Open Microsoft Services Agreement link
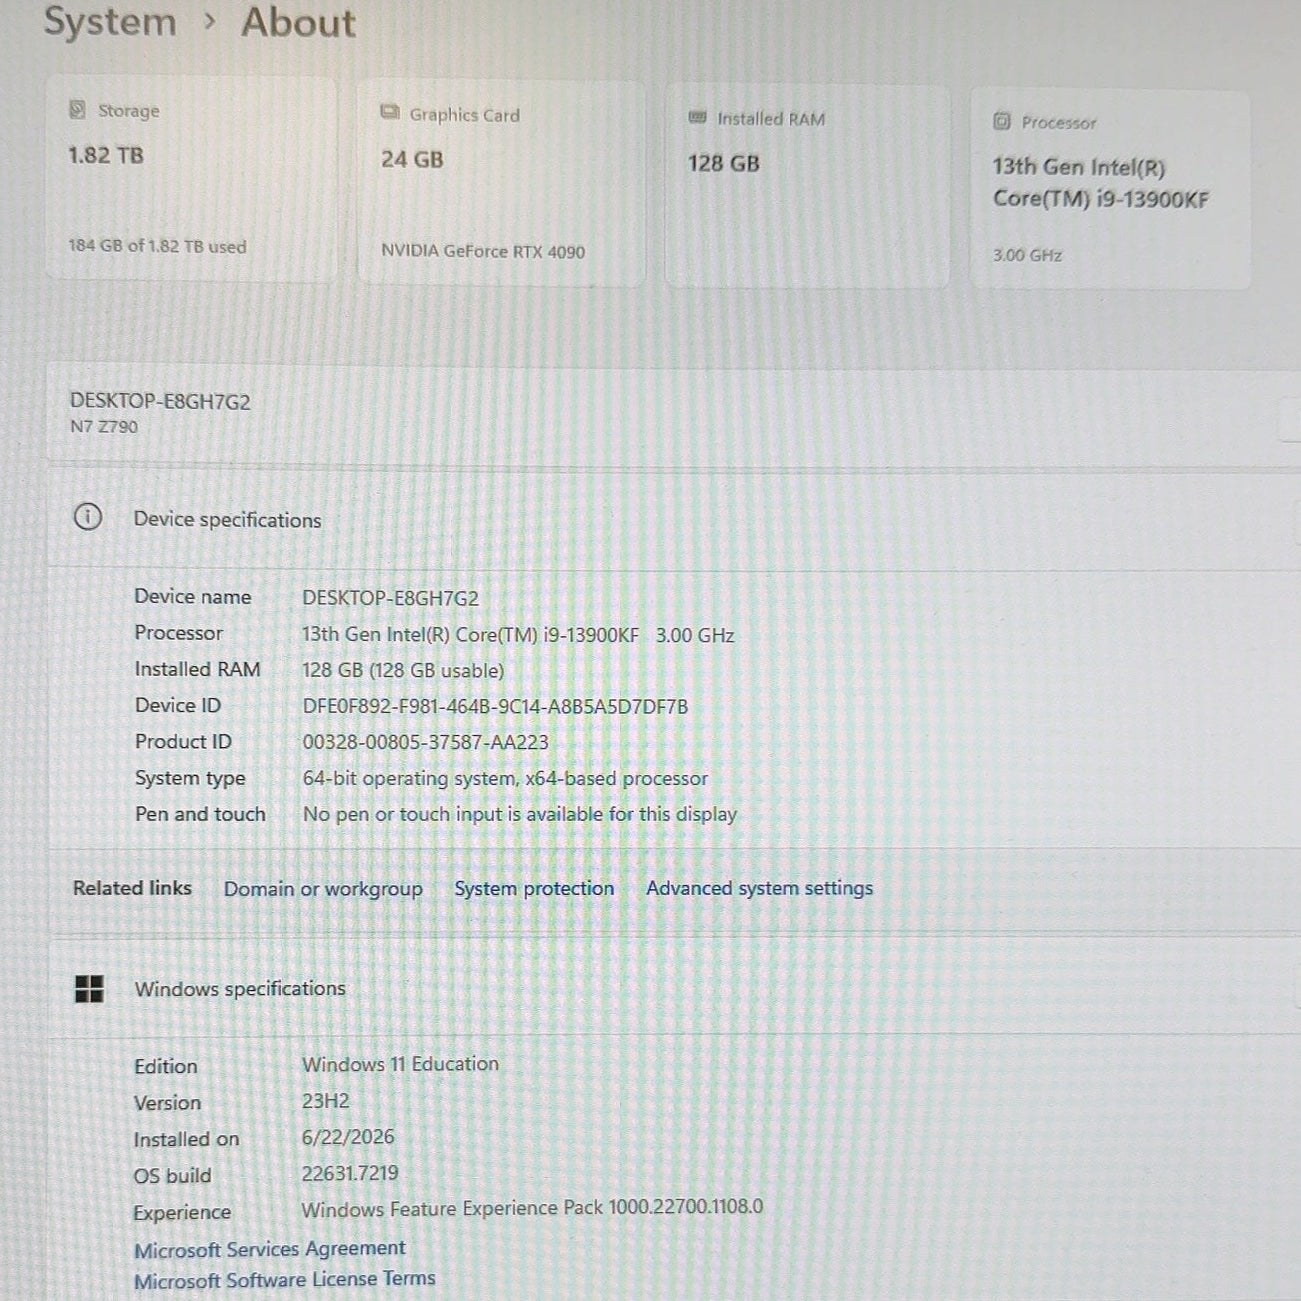The image size is (1301, 1301). pyautogui.click(x=270, y=1249)
